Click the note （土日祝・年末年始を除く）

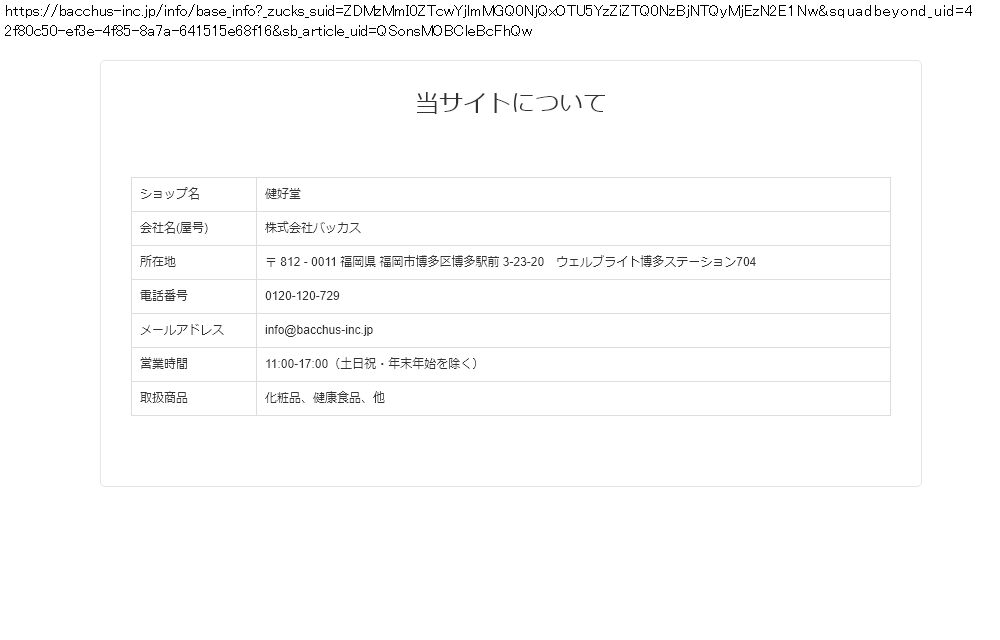(406, 364)
